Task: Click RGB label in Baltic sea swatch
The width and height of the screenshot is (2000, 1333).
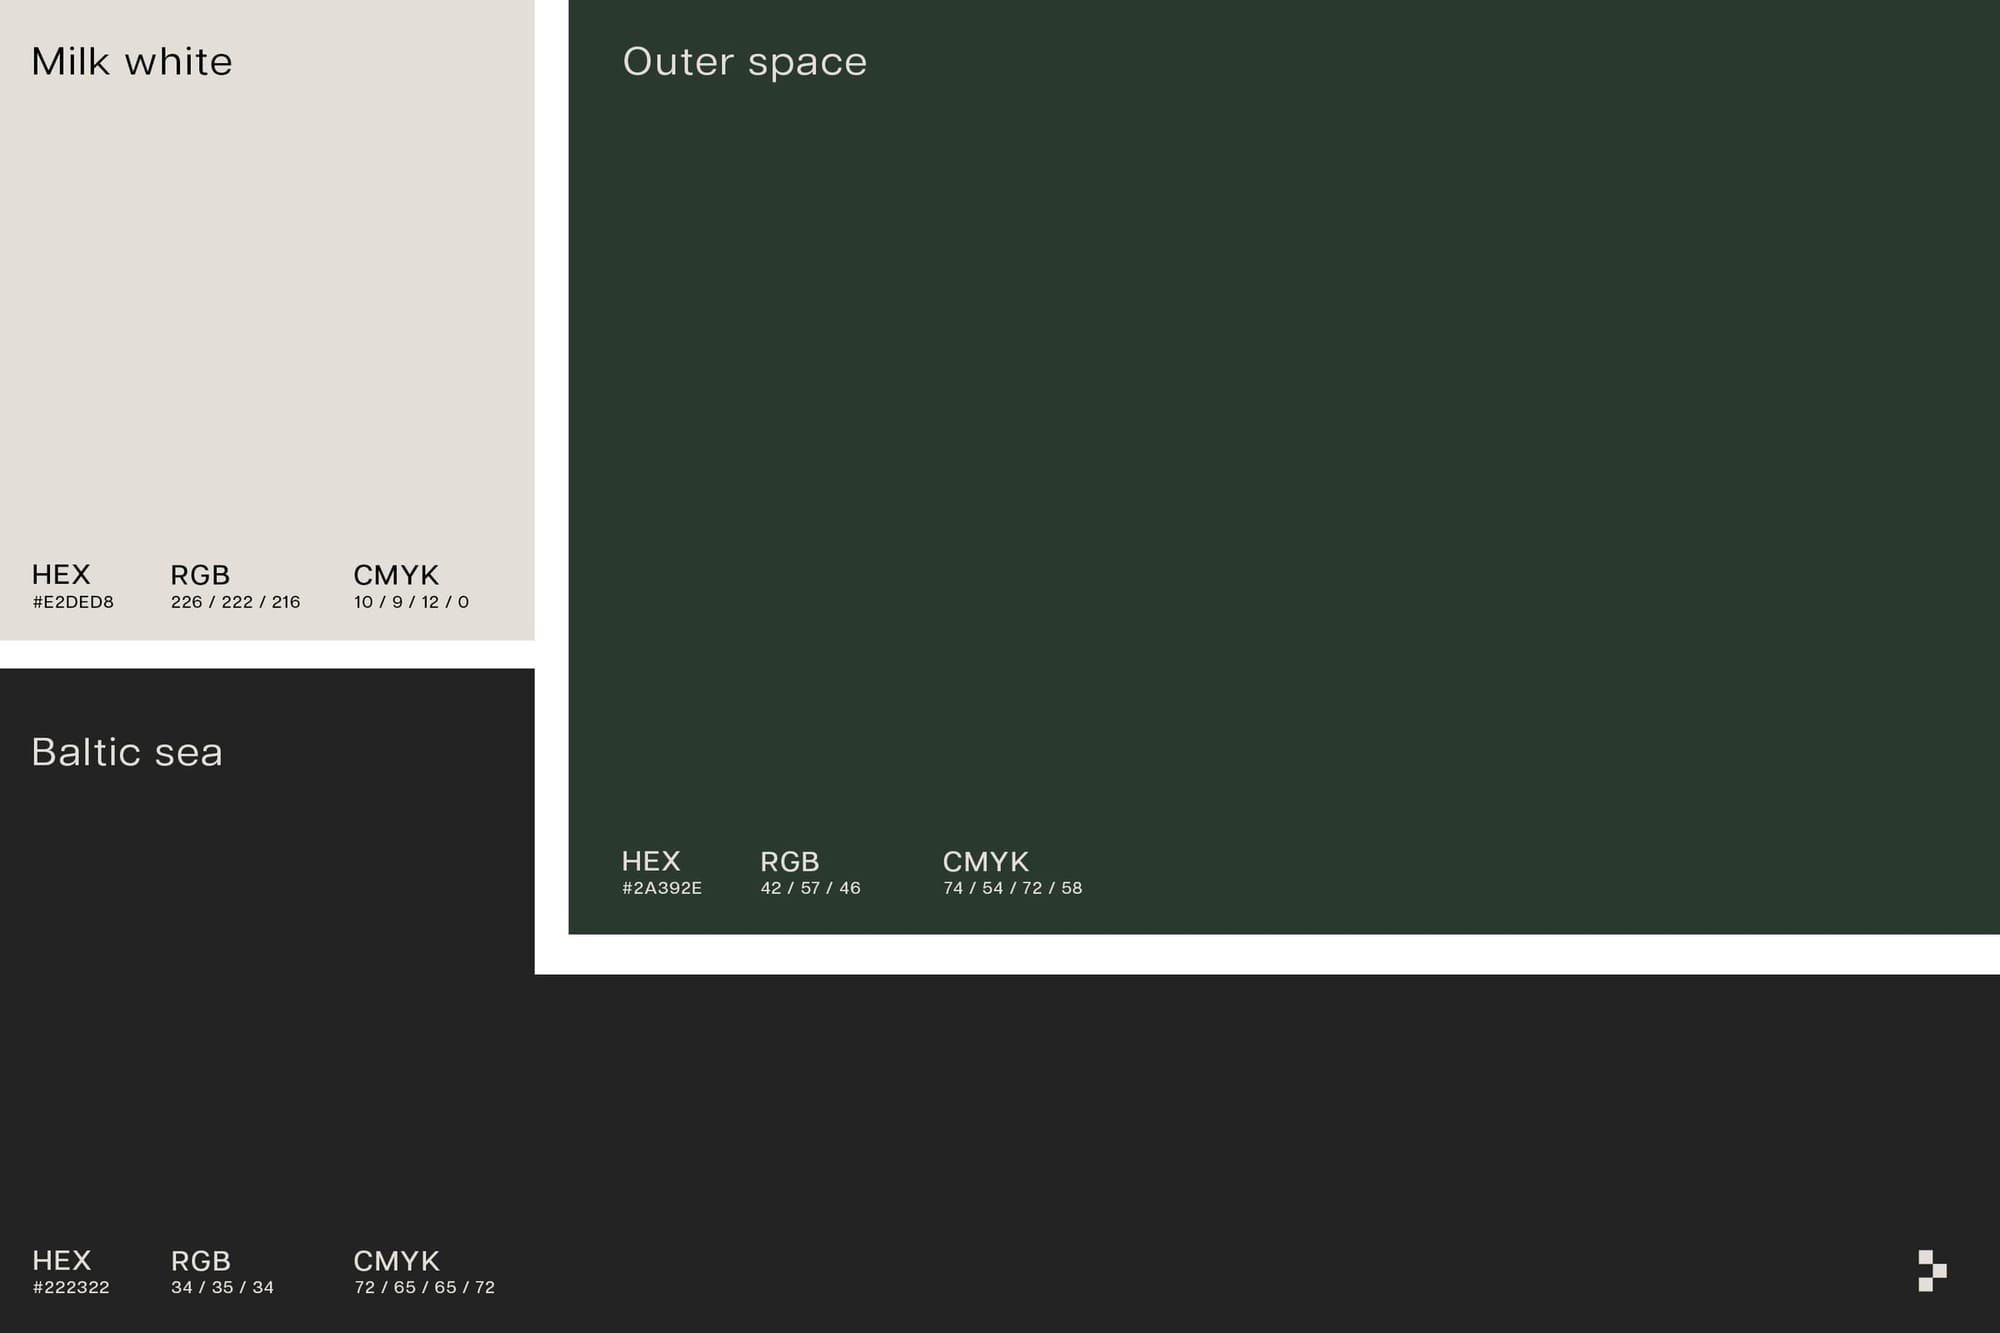Action: click(x=201, y=1260)
